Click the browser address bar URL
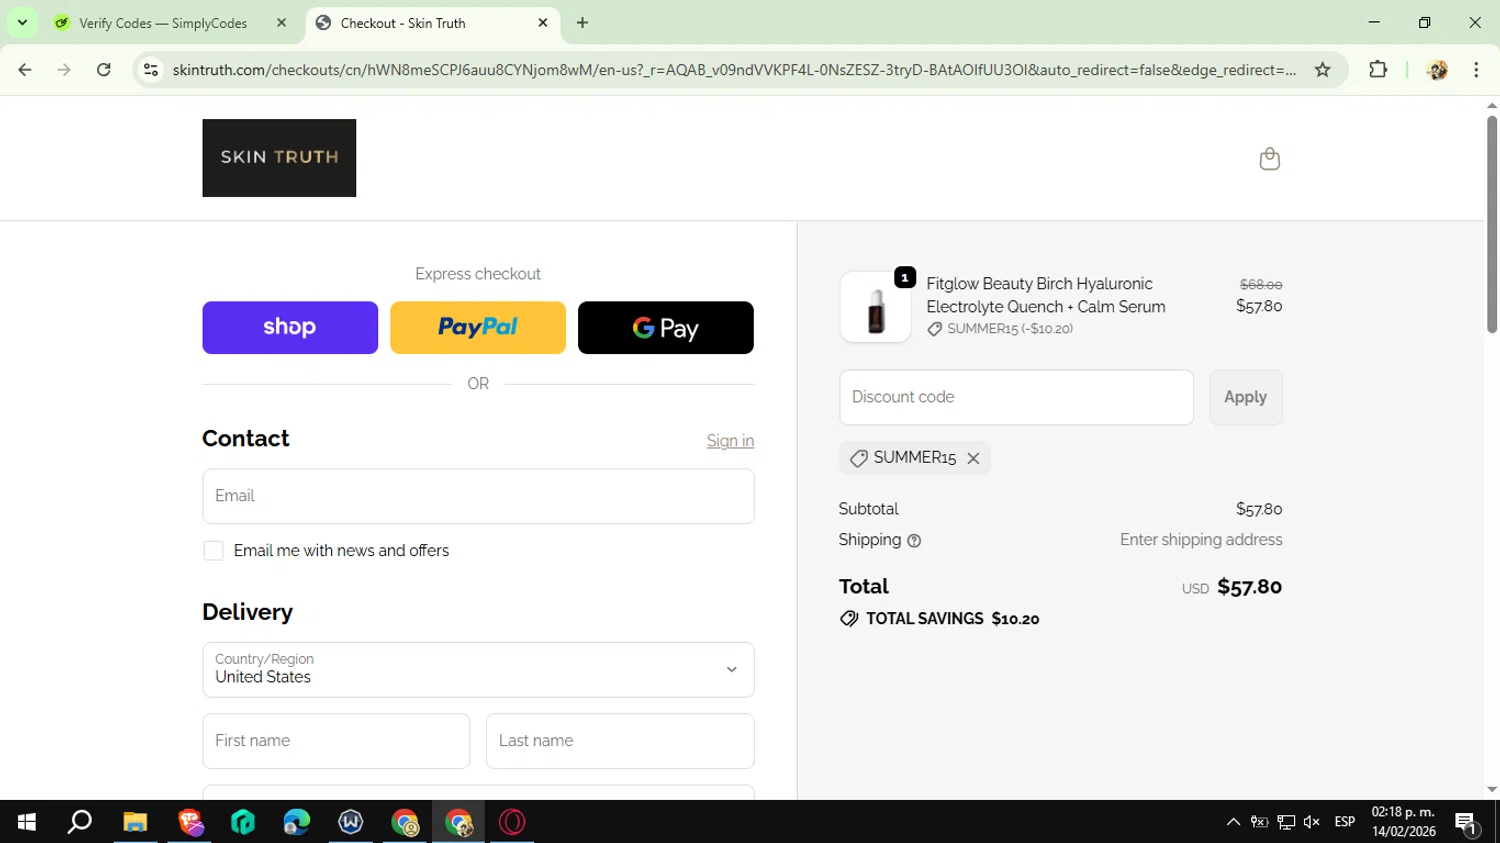This screenshot has height=843, width=1500. [x=734, y=70]
